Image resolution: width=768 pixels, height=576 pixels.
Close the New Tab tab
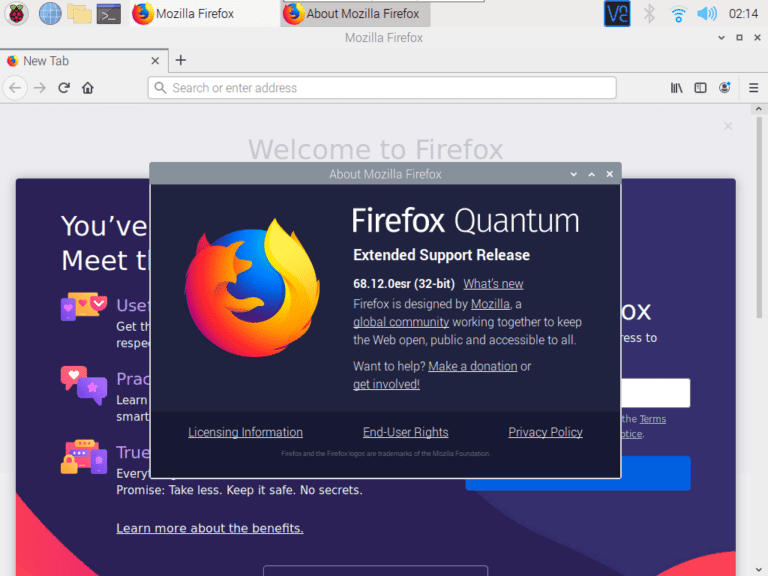coord(155,61)
